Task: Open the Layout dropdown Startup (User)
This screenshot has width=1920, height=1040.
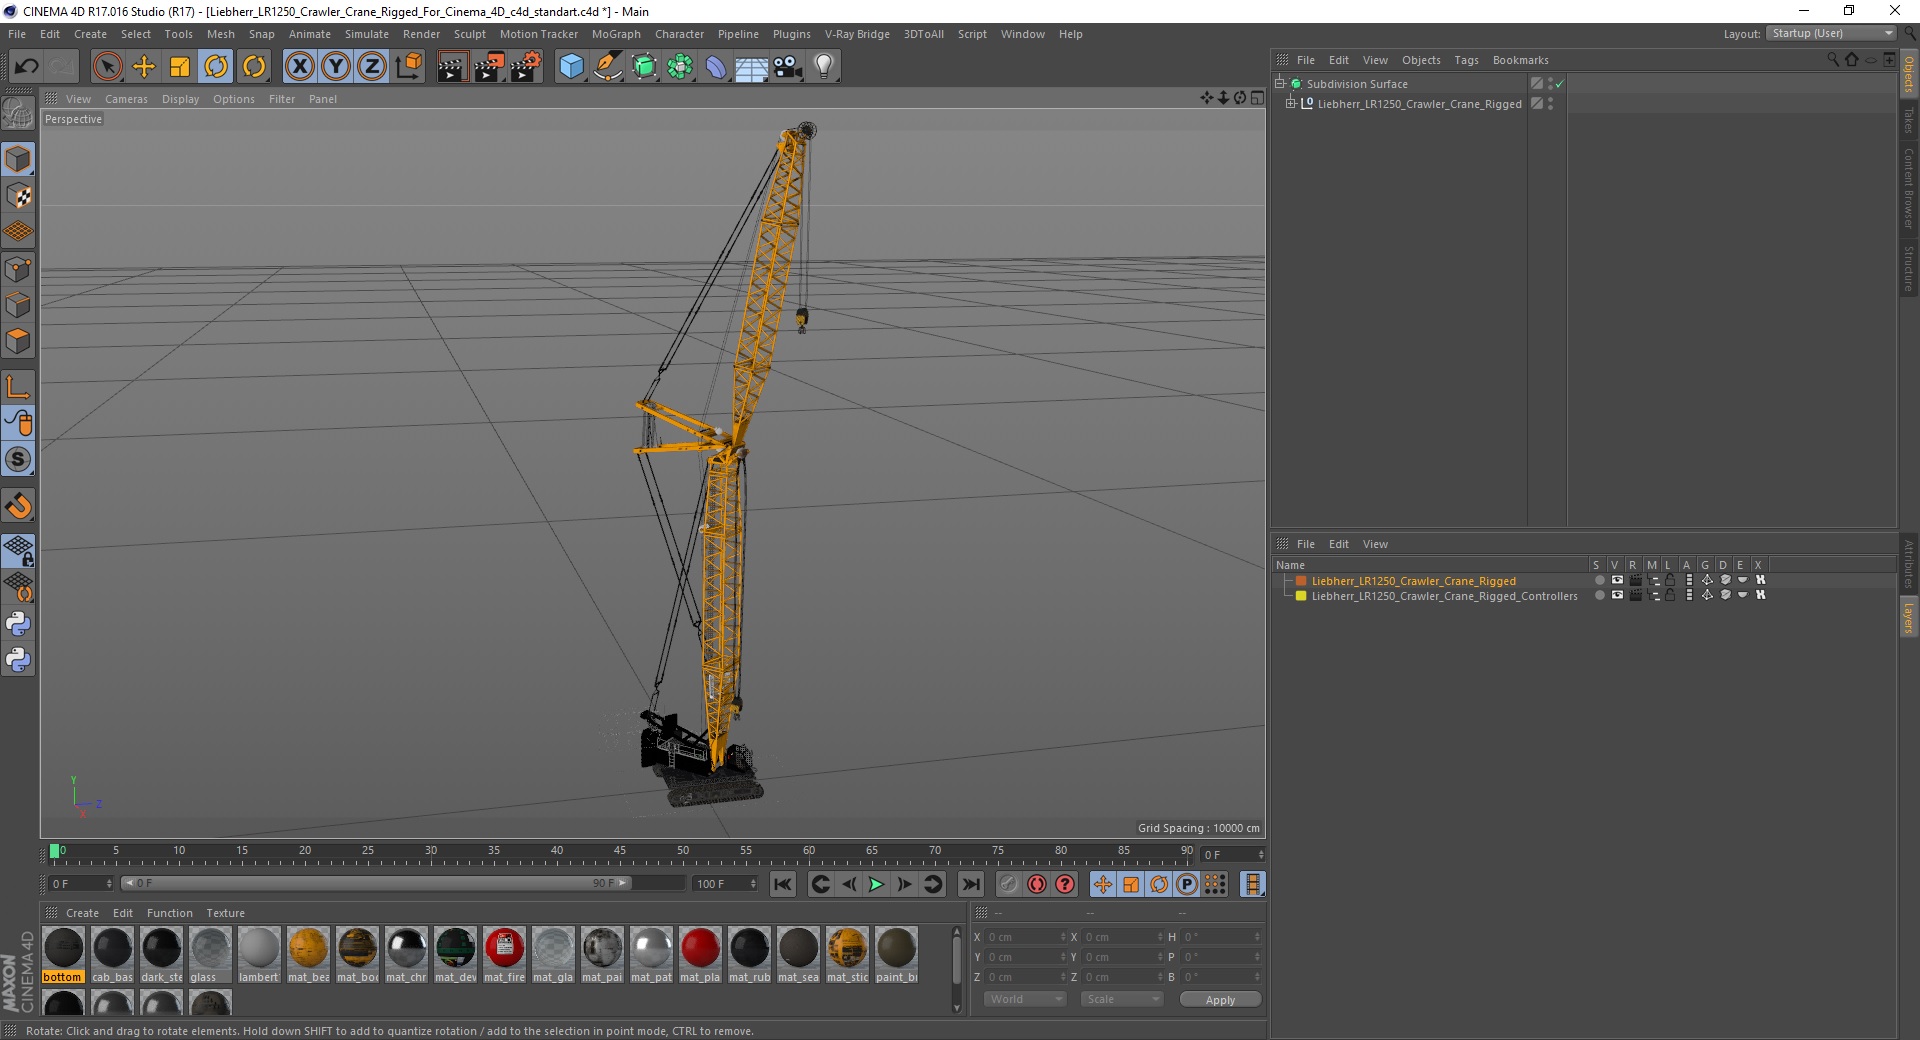Action: tap(1831, 33)
